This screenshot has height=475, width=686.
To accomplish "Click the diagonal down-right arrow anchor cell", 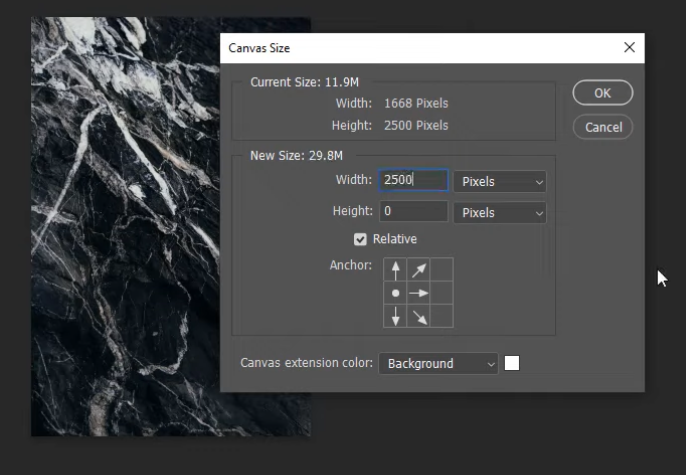I will [419, 316].
